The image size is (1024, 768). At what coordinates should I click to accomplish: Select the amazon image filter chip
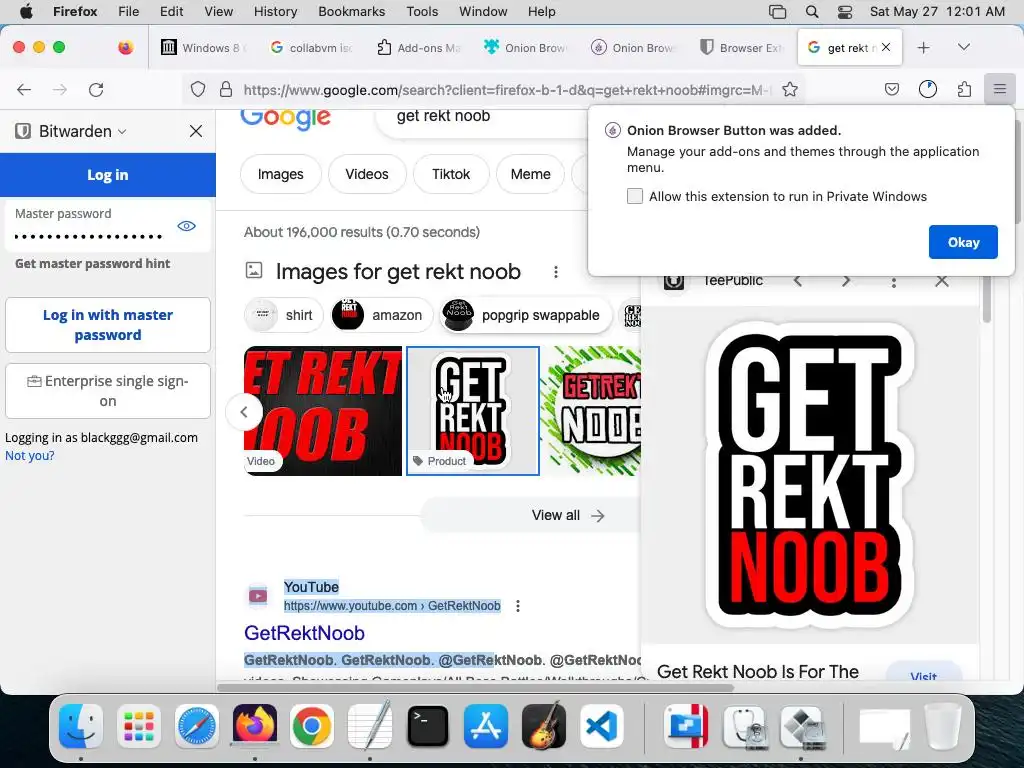click(x=381, y=315)
